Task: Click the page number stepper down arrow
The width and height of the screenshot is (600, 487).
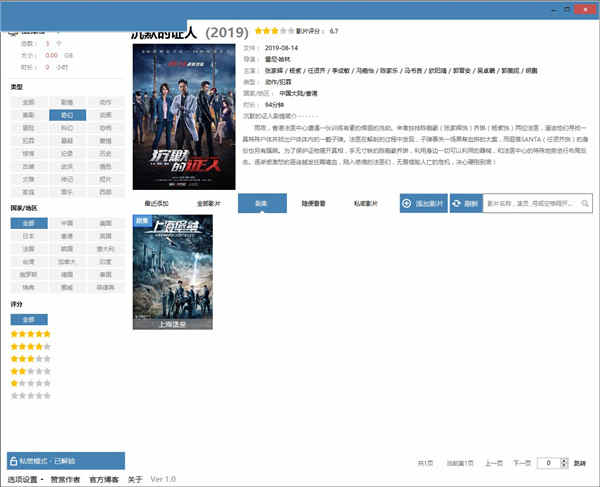Action: click(x=564, y=466)
